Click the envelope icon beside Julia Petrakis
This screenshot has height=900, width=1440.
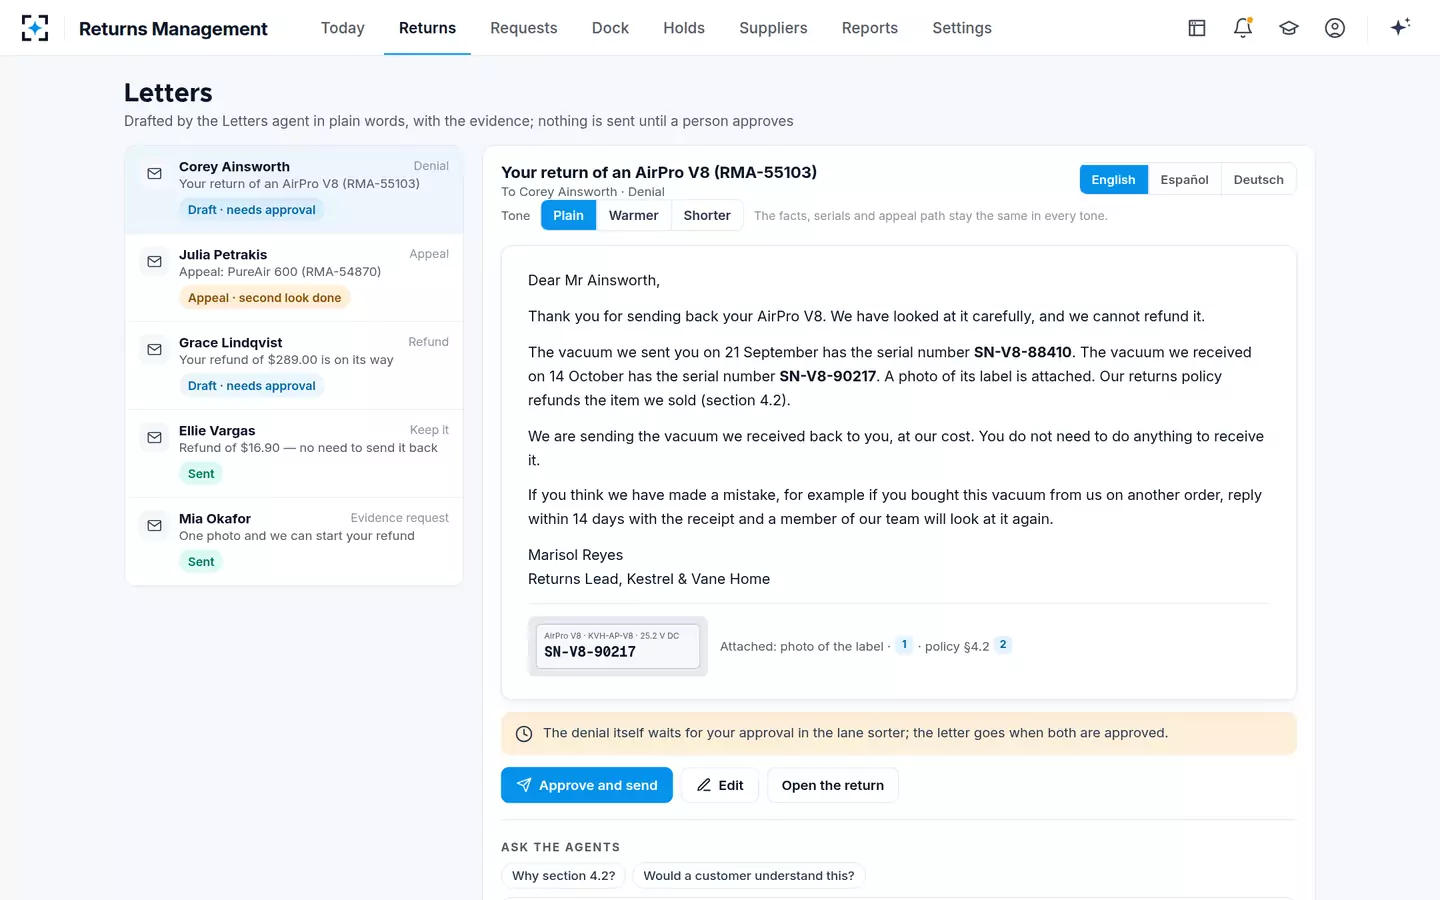click(x=154, y=262)
